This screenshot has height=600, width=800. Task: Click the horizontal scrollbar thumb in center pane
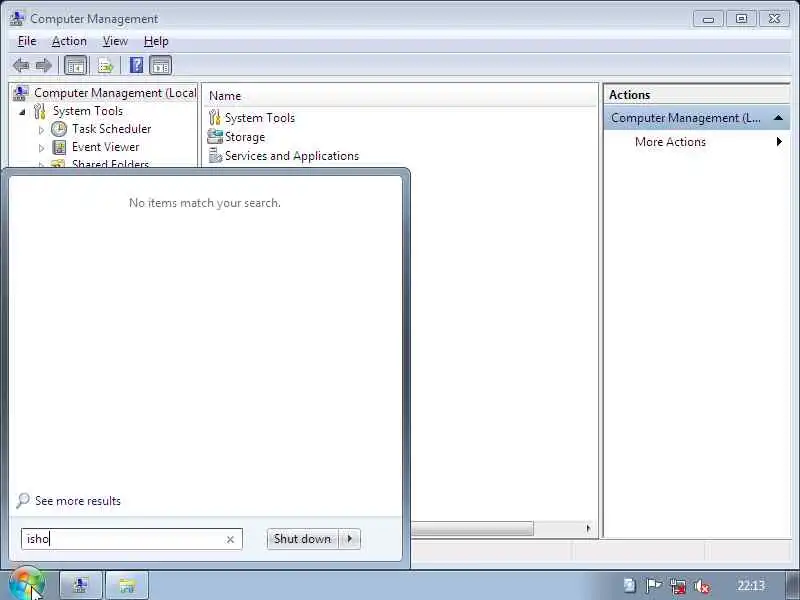pyautogui.click(x=472, y=529)
